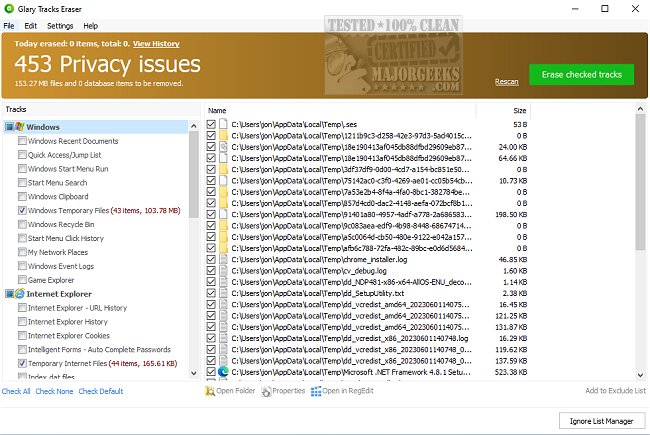650x435 pixels.
Task: Click the Windows logo icon in Tracks tree
Action: pyautogui.click(x=20, y=127)
